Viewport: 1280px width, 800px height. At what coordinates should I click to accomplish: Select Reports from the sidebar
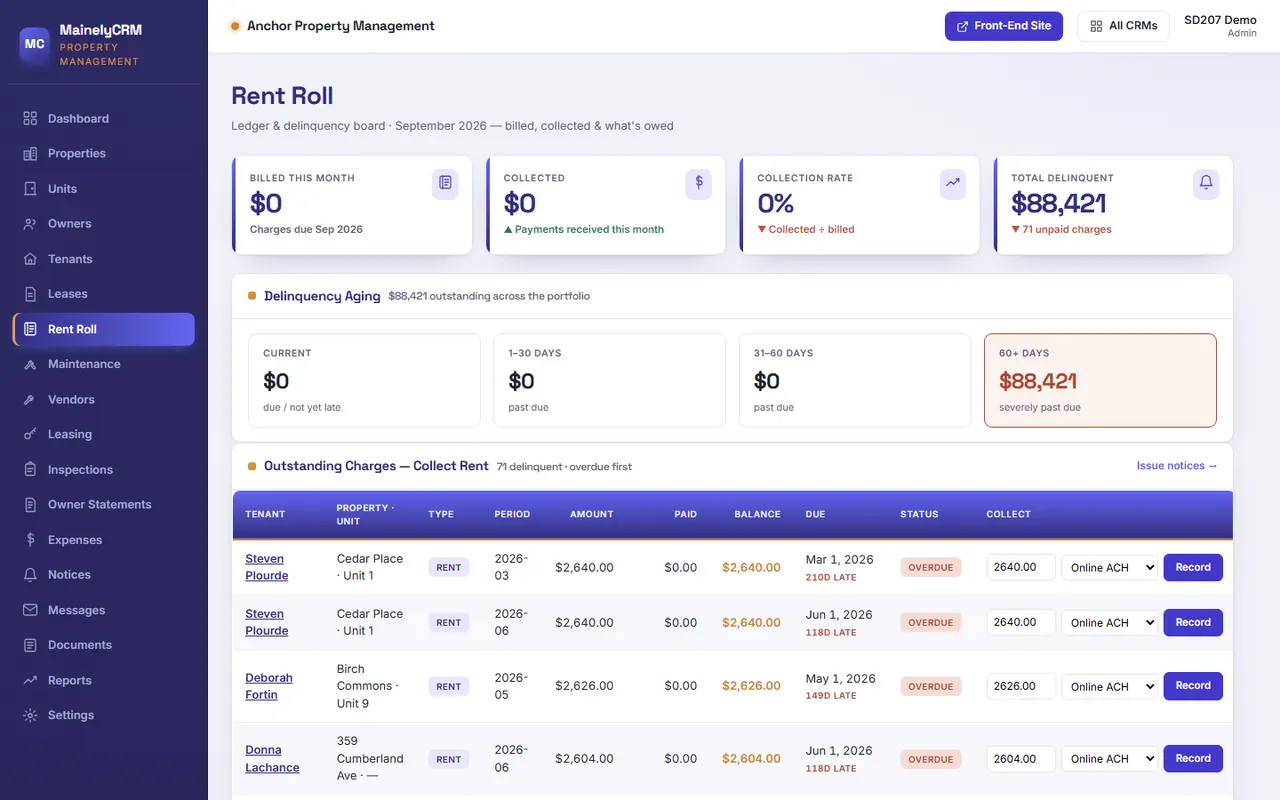pos(104,680)
